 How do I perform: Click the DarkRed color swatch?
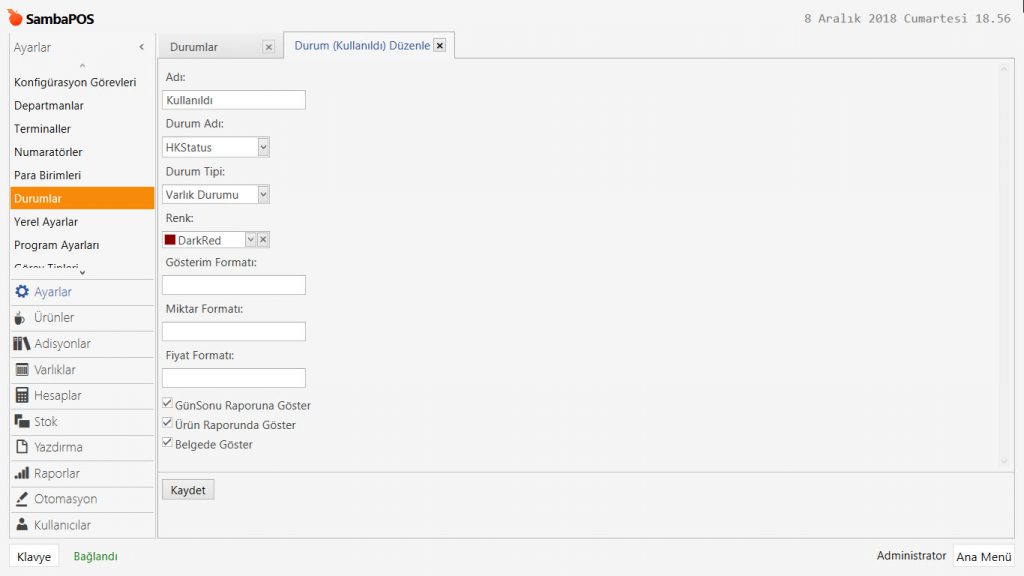coord(170,240)
